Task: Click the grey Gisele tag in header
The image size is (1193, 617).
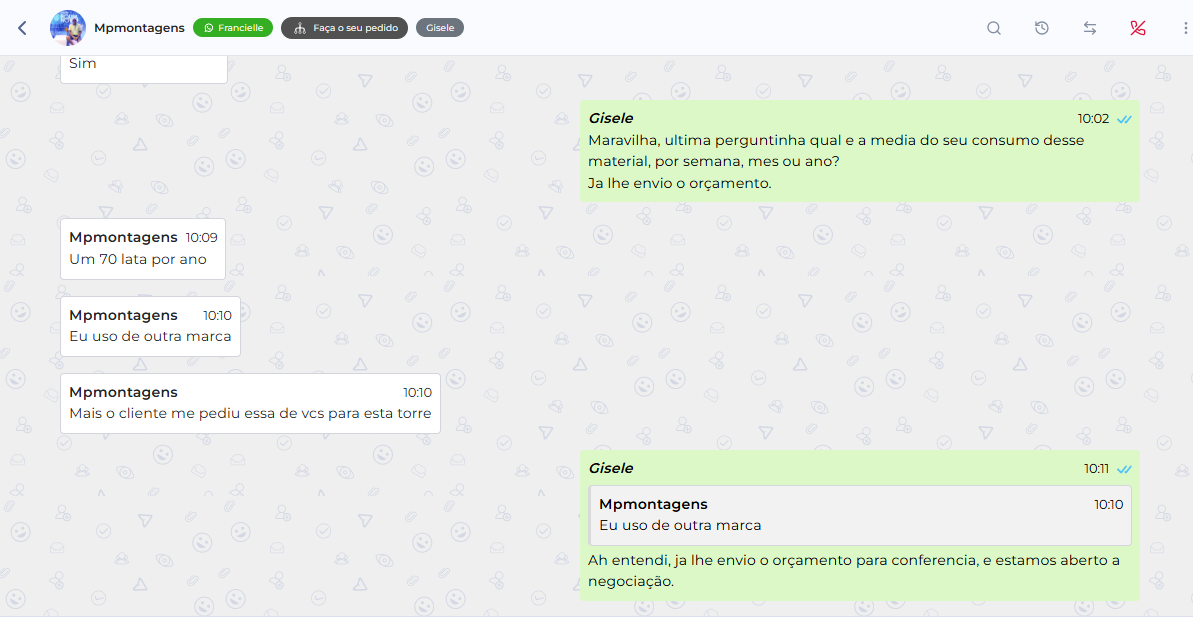Action: coord(440,28)
